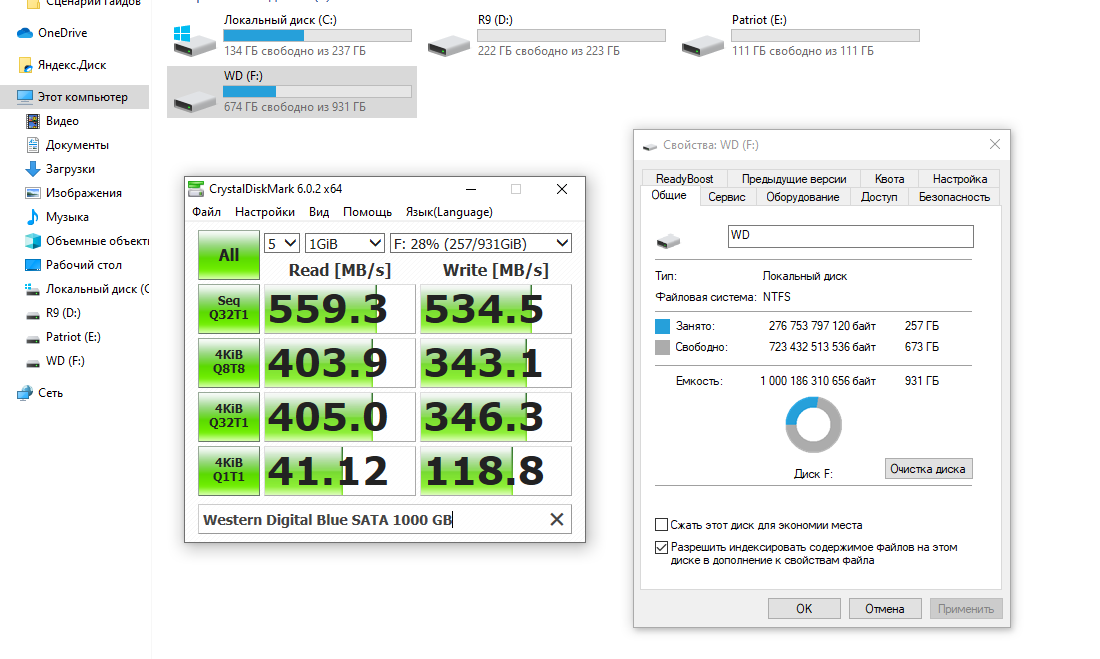Click the blue Занято color square
This screenshot has height=659, width=1100.
pyautogui.click(x=662, y=326)
